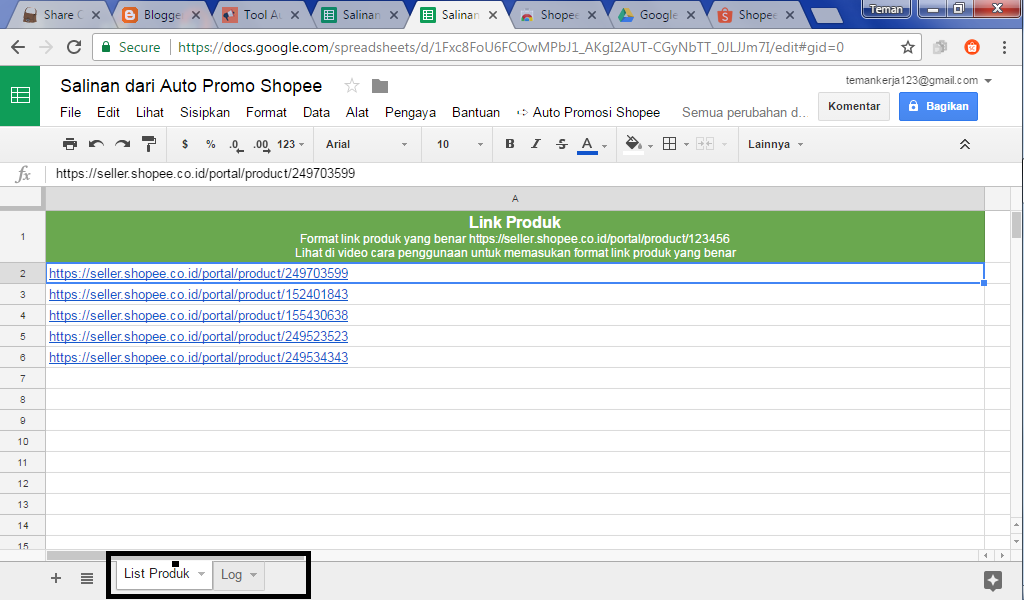
Task: Star the spreadsheet document
Action: [x=351, y=86]
